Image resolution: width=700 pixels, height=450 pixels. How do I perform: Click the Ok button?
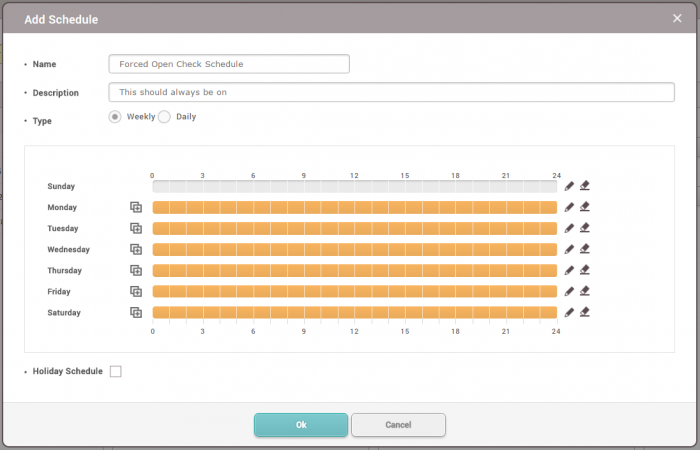pos(301,425)
